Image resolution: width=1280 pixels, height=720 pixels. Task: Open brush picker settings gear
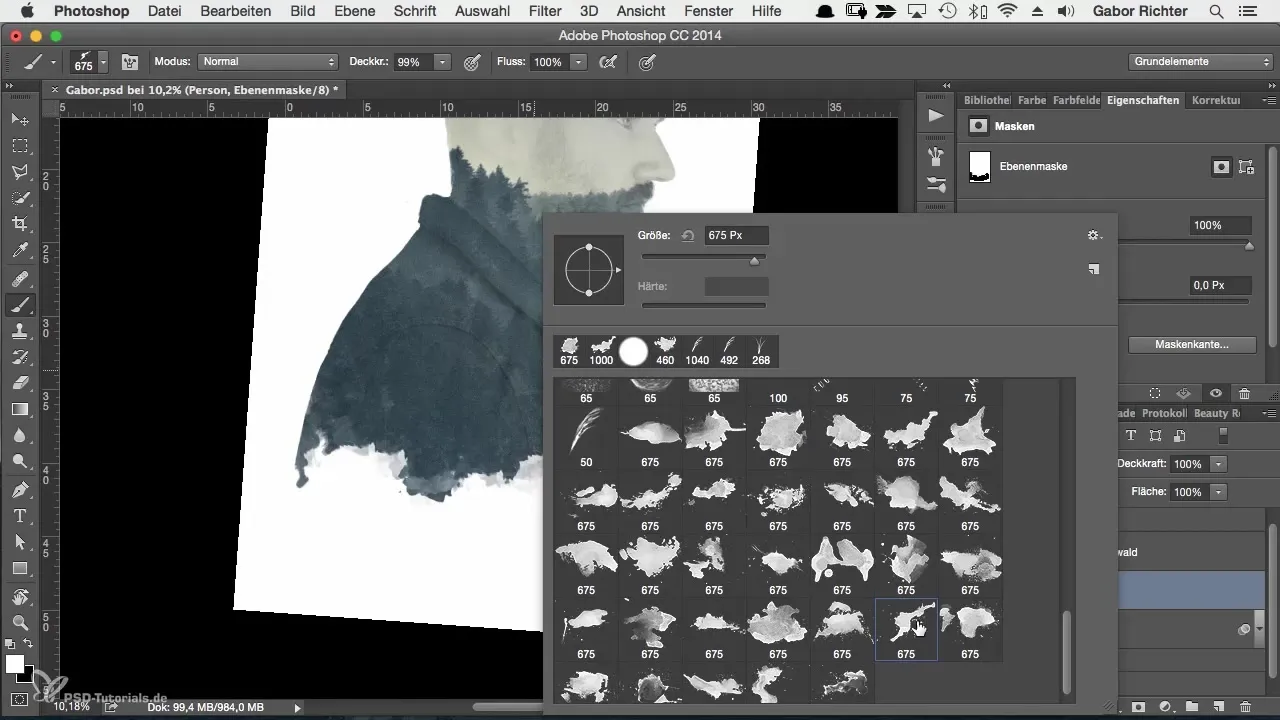1093,236
